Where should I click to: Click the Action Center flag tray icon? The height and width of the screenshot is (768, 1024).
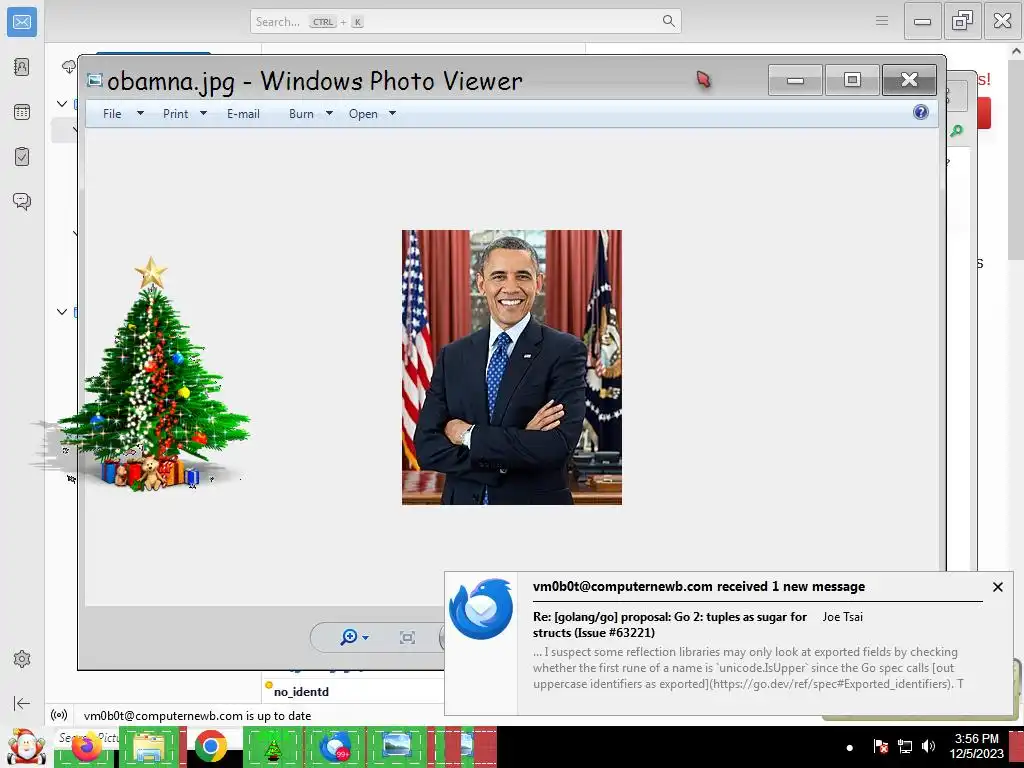click(x=880, y=746)
